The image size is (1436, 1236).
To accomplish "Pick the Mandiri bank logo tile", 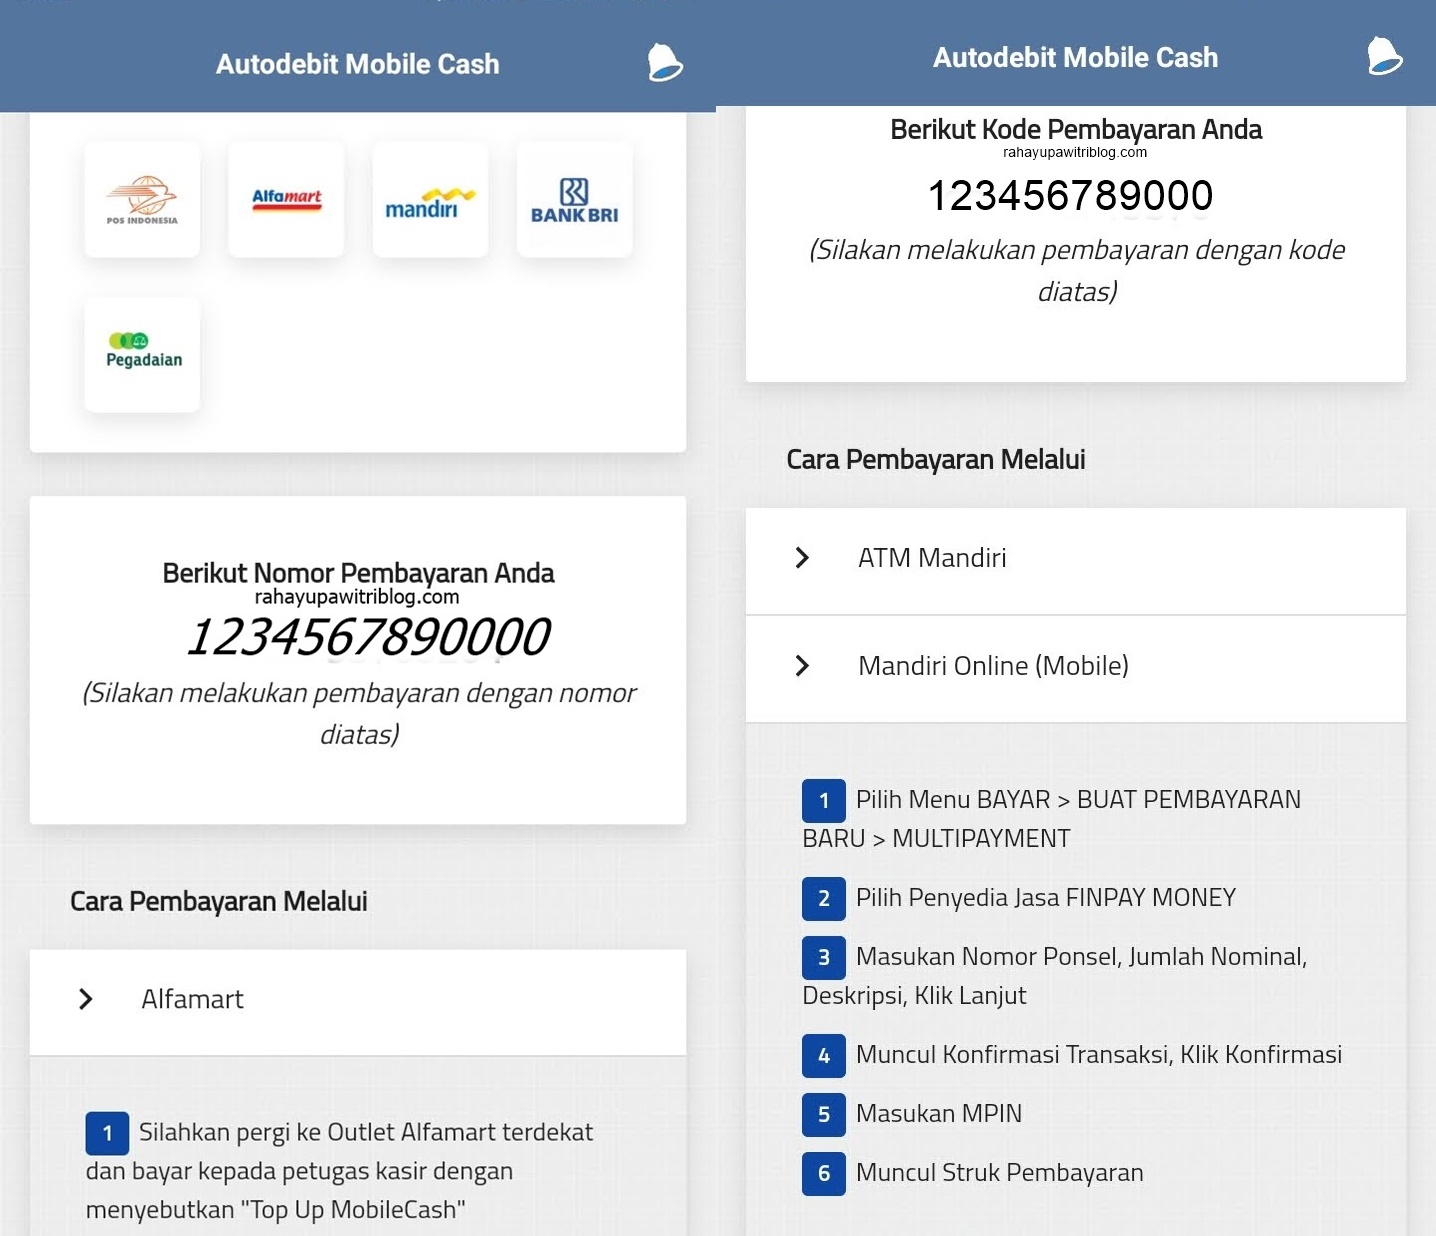I will 430,200.
